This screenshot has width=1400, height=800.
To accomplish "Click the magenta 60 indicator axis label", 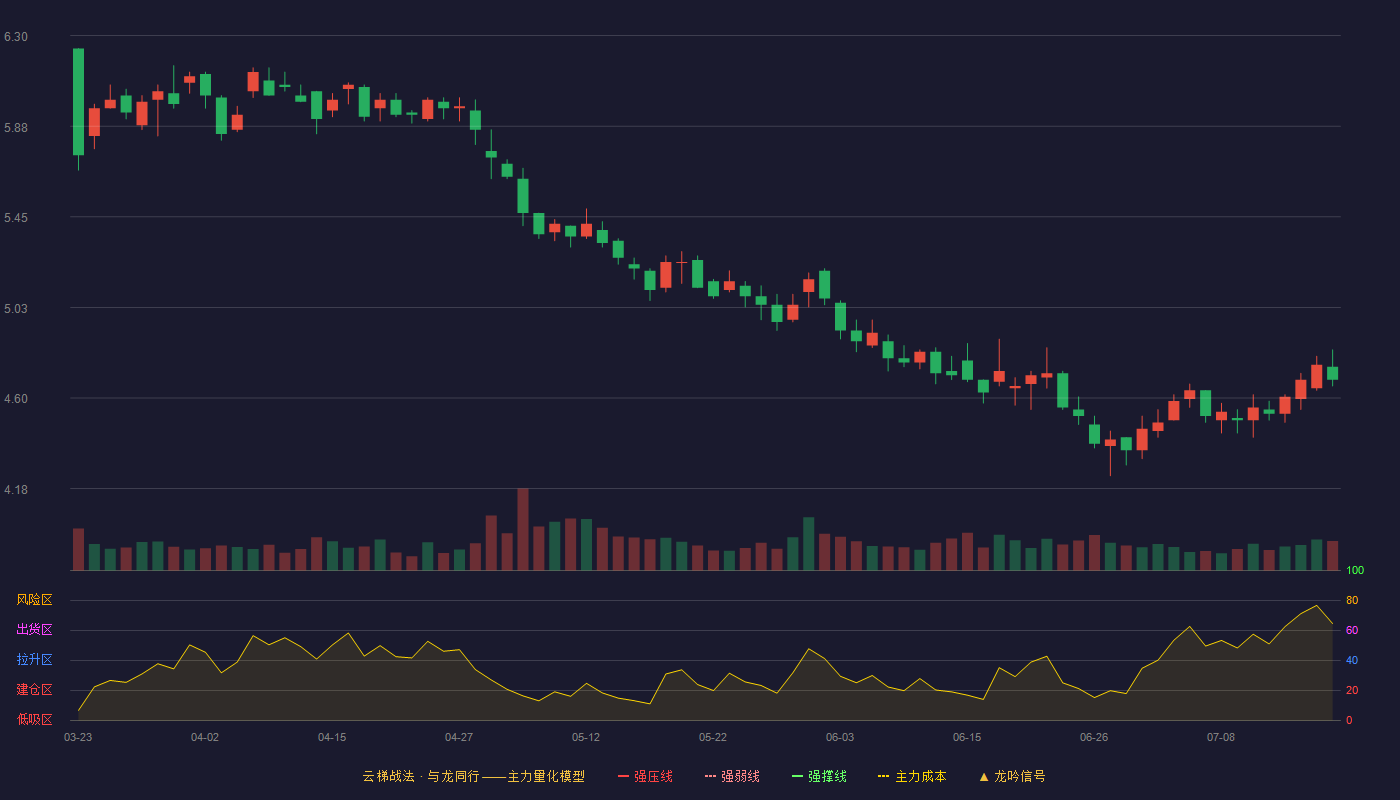I will 1352,630.
